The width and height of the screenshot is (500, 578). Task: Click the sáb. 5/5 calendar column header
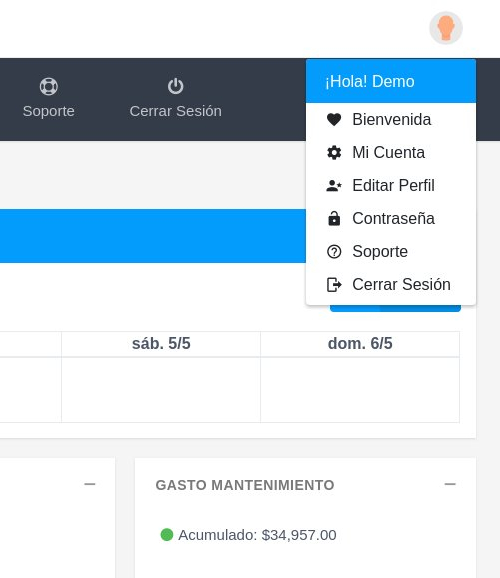point(161,344)
